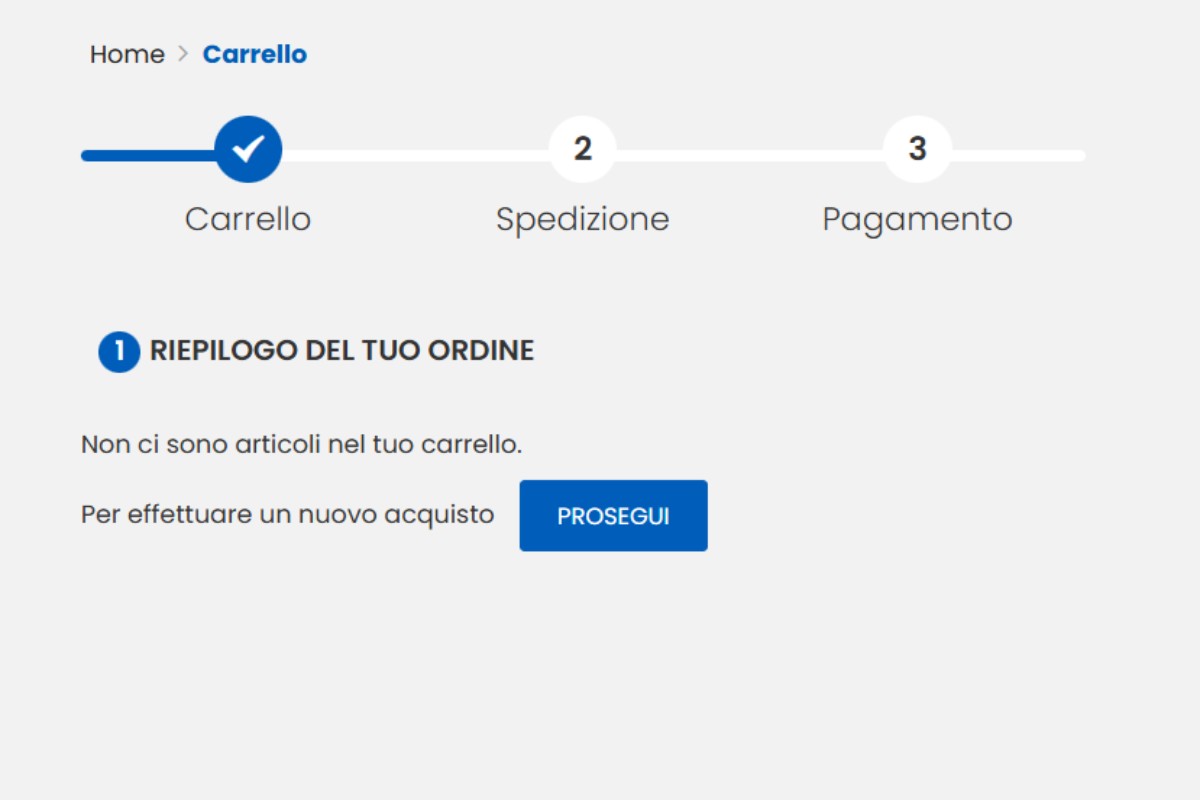The width and height of the screenshot is (1200, 800).
Task: Select the Carrello breadcrumb entry
Action: [x=254, y=54]
